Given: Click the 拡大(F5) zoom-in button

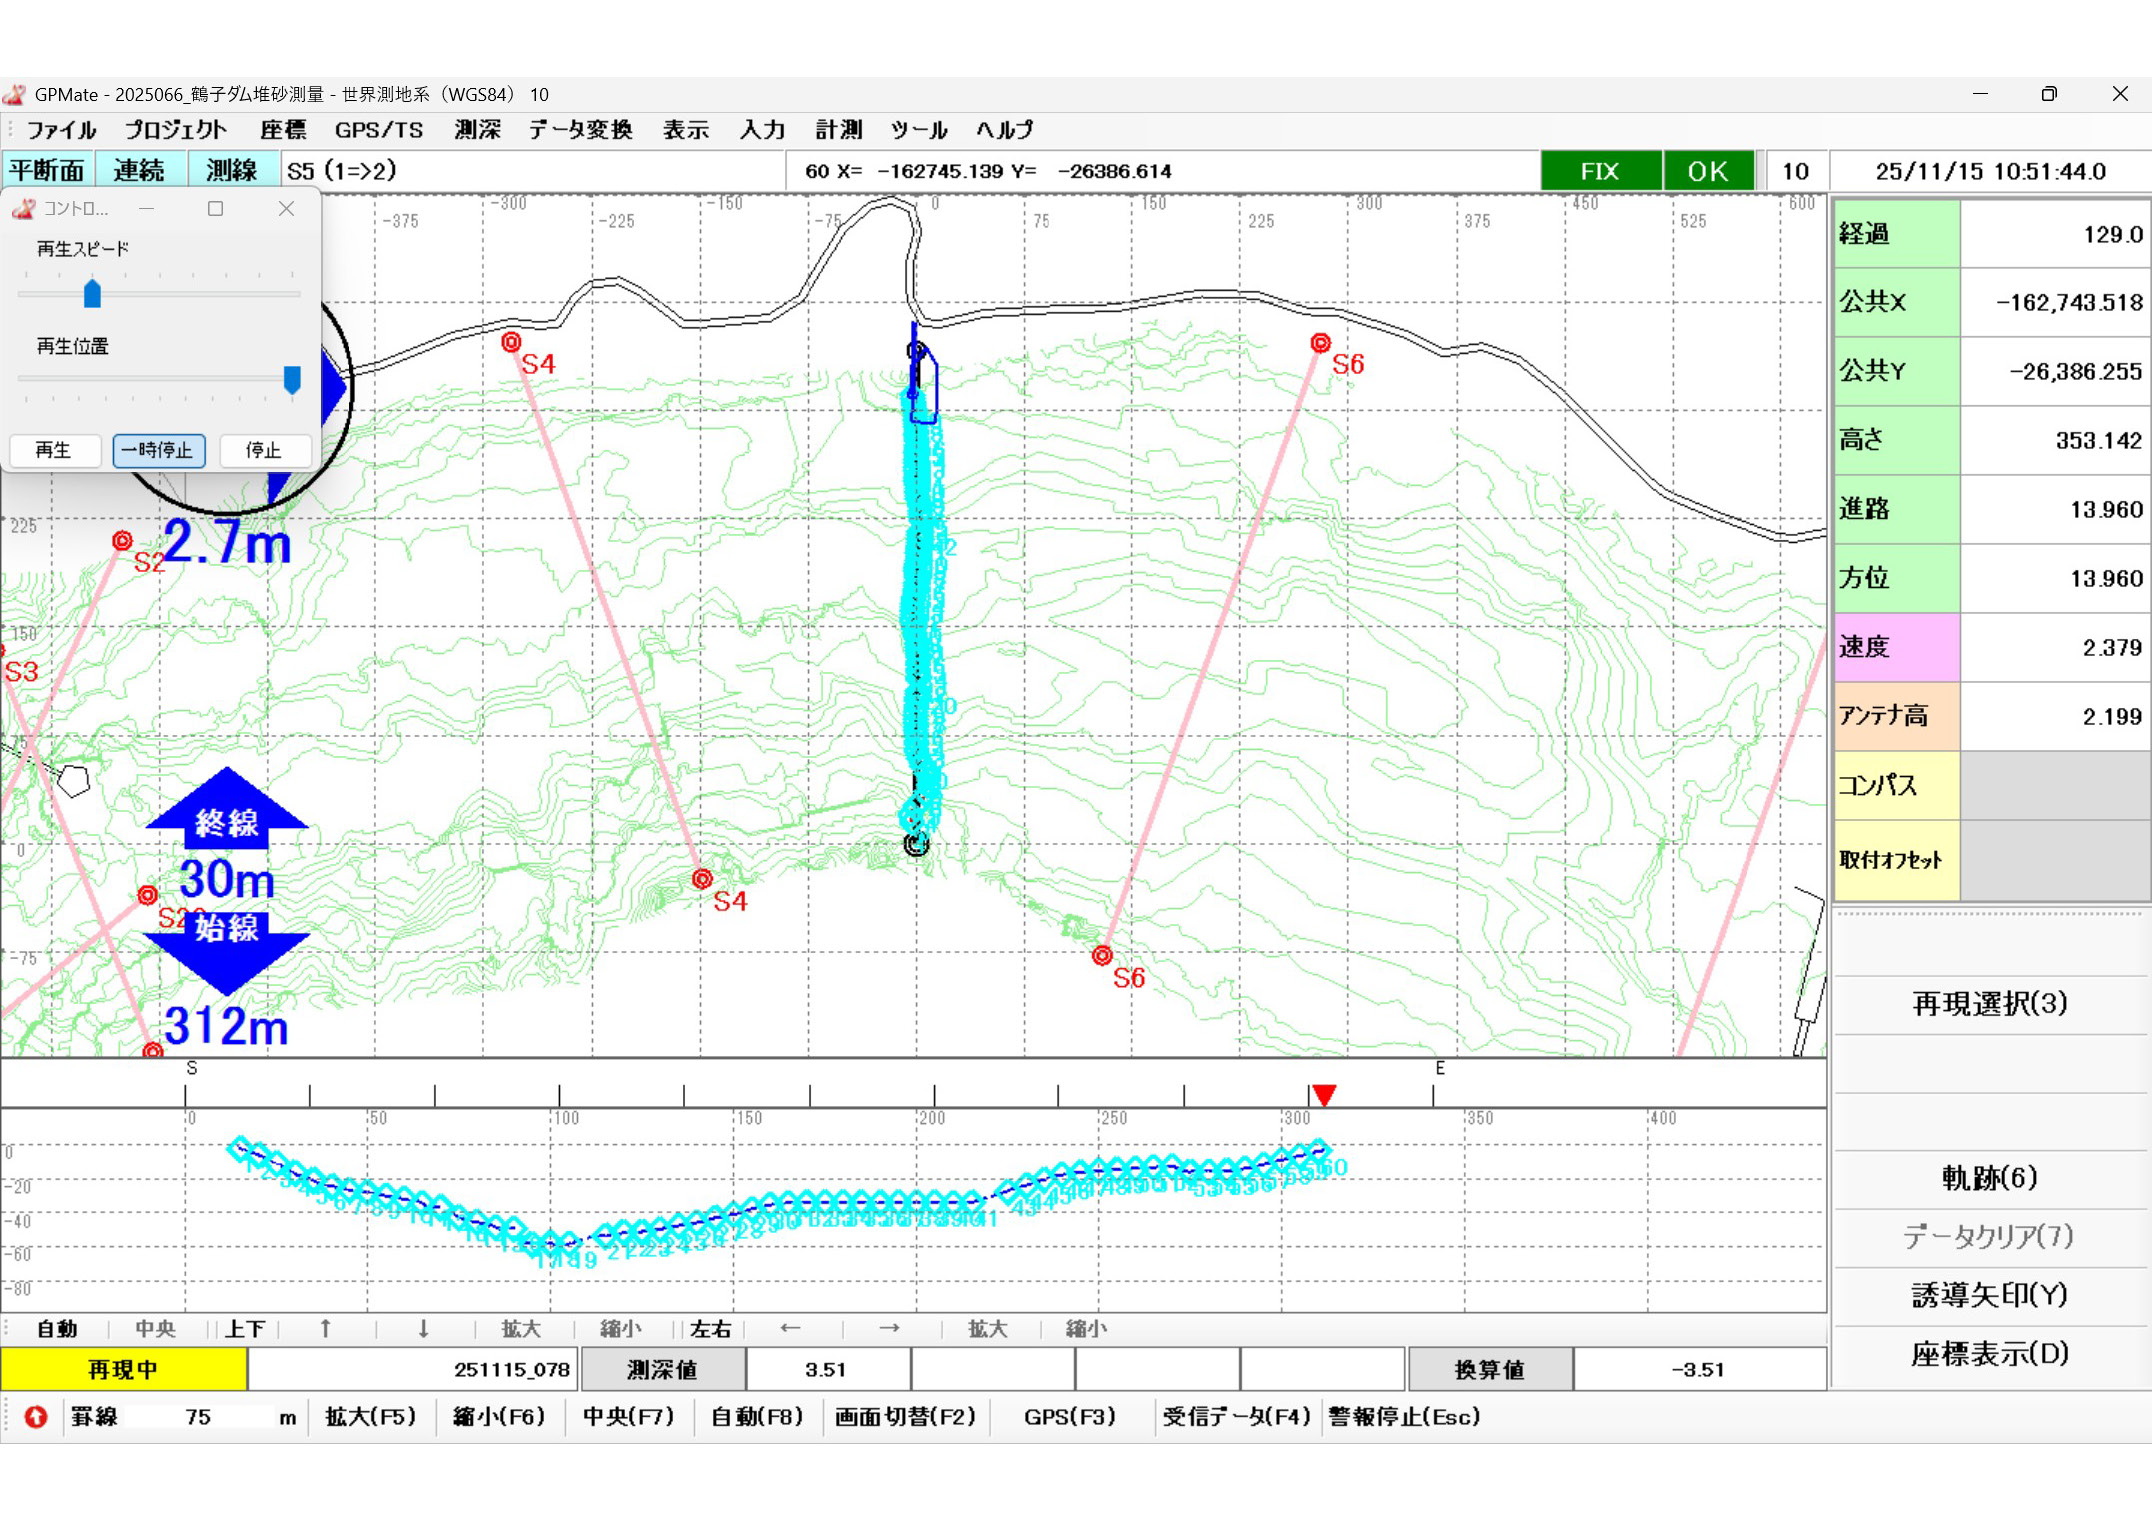Looking at the screenshot, I should point(370,1417).
